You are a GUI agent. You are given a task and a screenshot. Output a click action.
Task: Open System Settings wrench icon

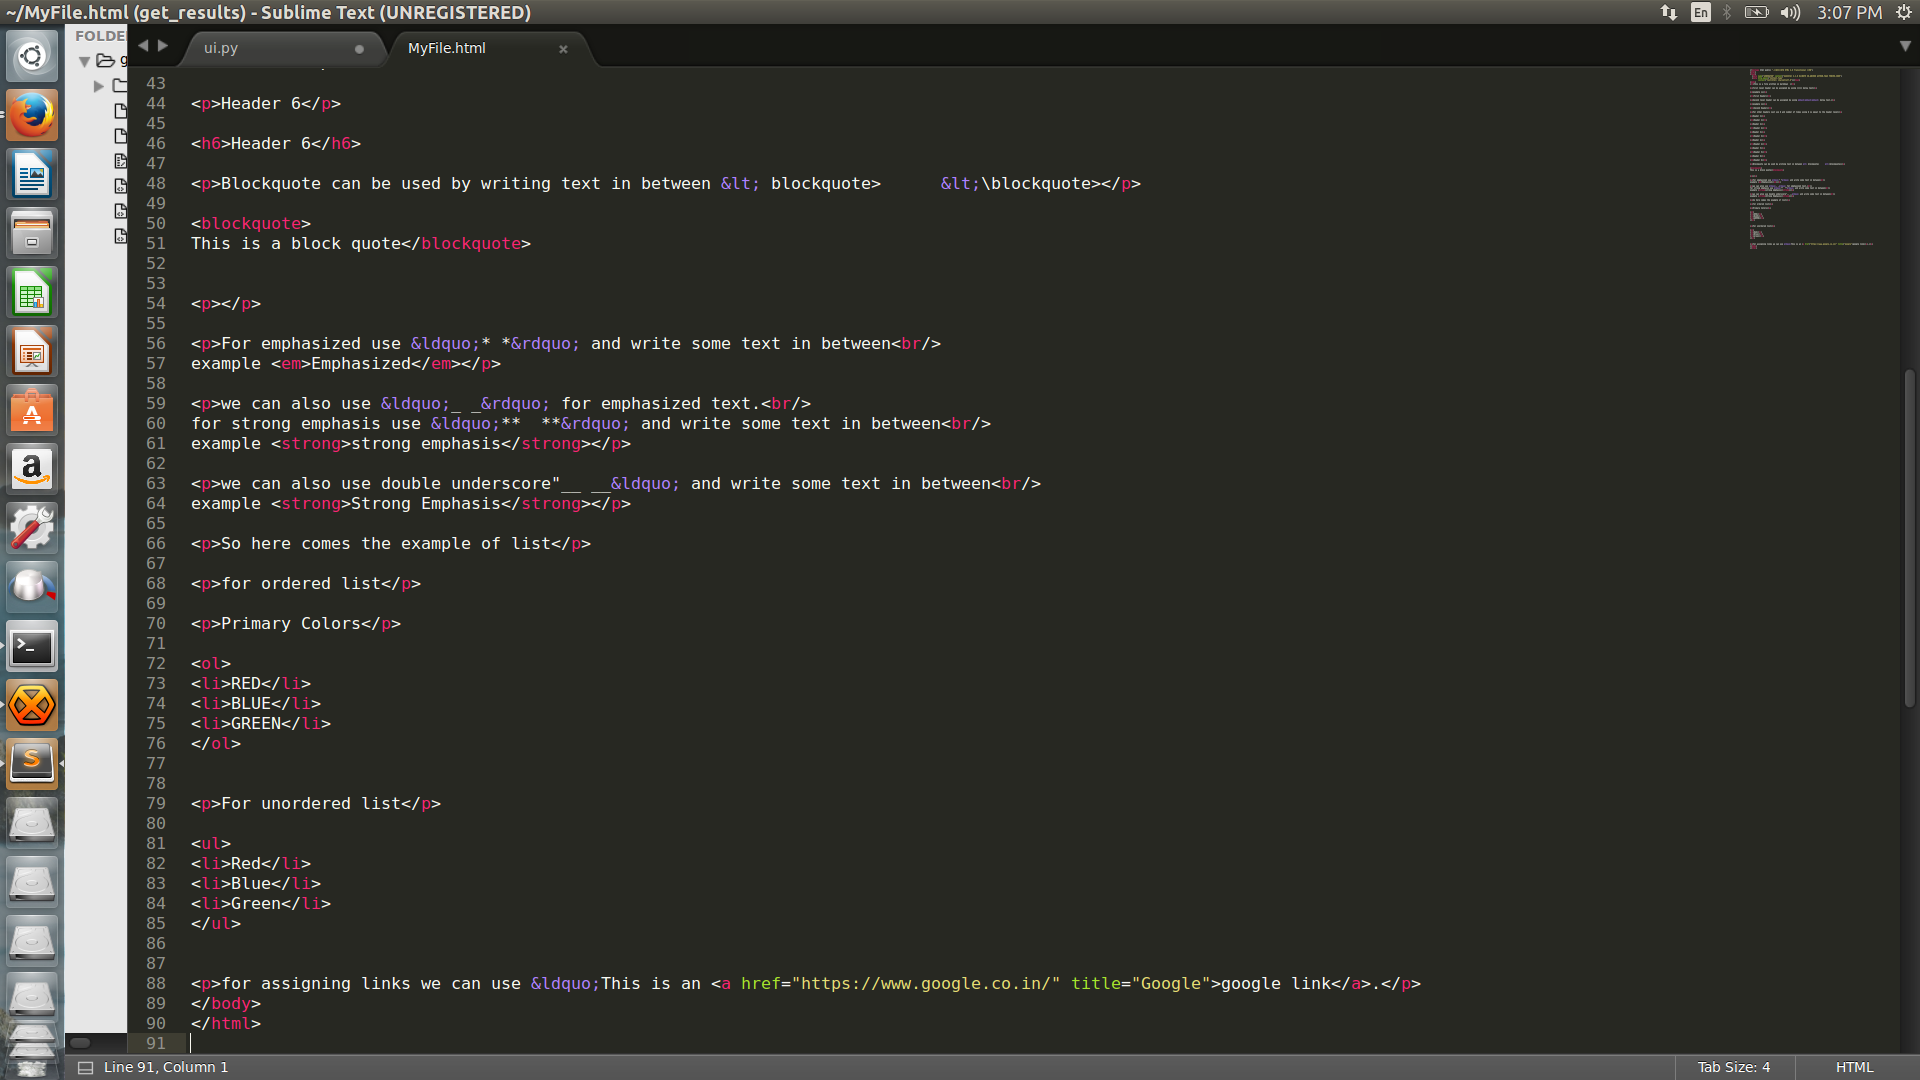click(x=32, y=529)
